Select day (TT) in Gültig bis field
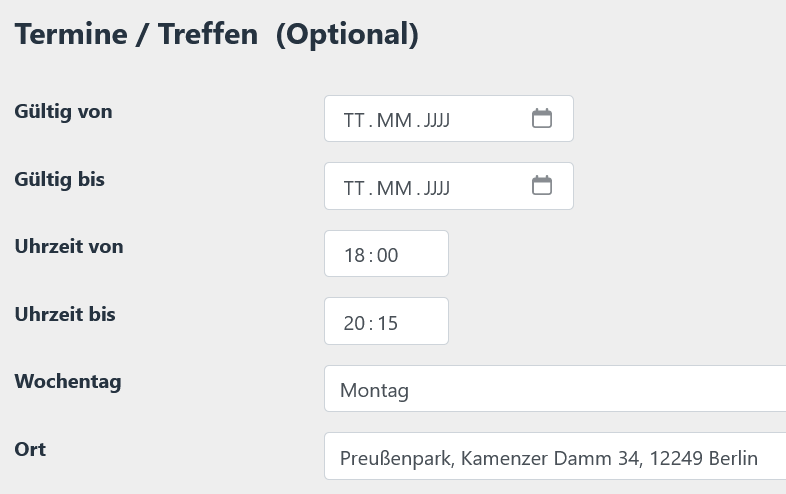 354,187
